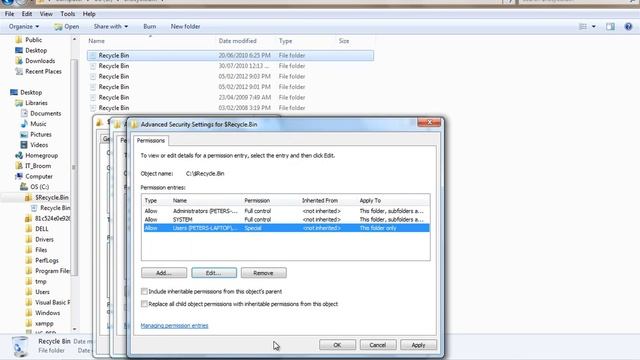
Task: Close the Advanced Security Settings dialog
Action: [429, 122]
